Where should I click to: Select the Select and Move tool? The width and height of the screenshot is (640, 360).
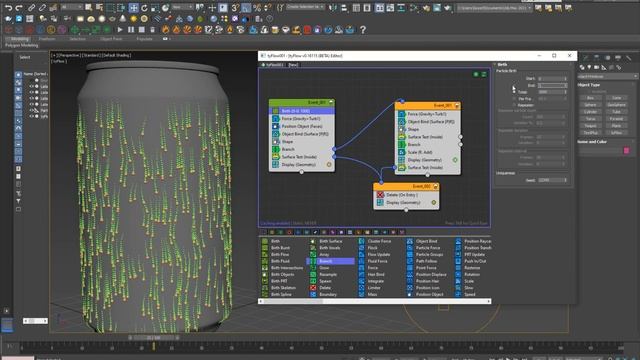click(x=133, y=8)
